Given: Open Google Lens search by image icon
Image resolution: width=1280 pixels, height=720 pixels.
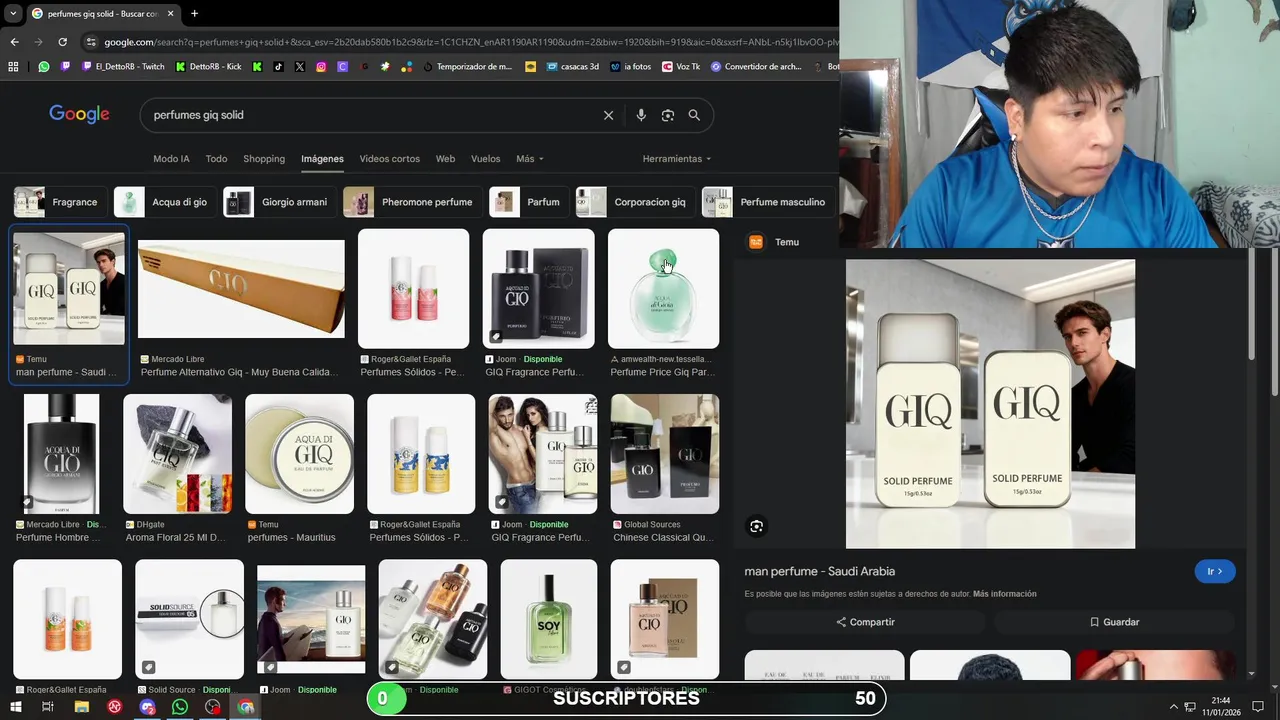Looking at the screenshot, I should [668, 115].
